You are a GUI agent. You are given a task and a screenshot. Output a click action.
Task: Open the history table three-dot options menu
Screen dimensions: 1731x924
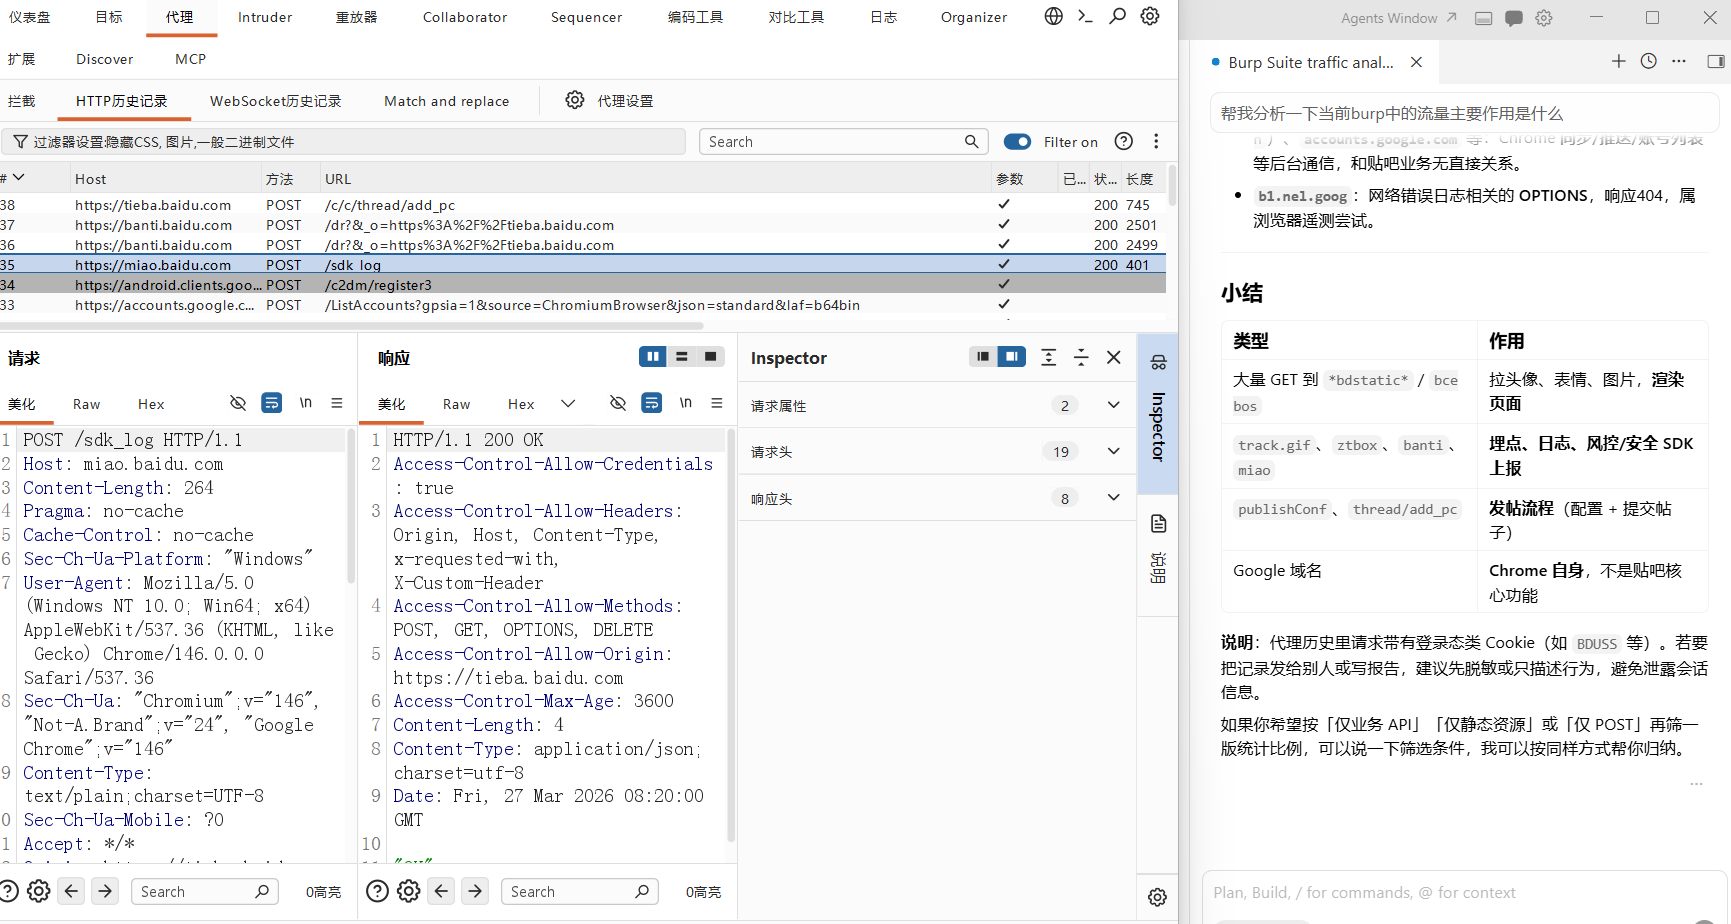tap(1156, 141)
